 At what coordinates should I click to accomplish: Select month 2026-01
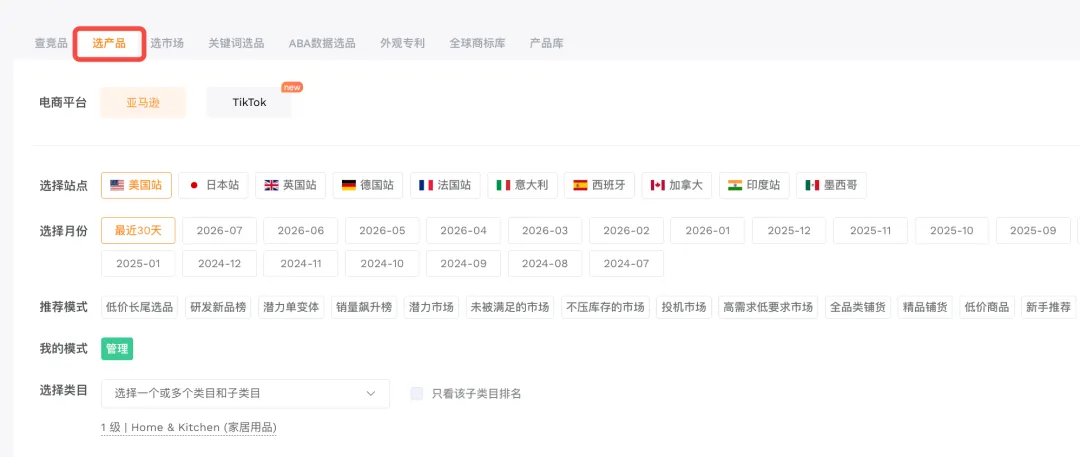(x=708, y=230)
